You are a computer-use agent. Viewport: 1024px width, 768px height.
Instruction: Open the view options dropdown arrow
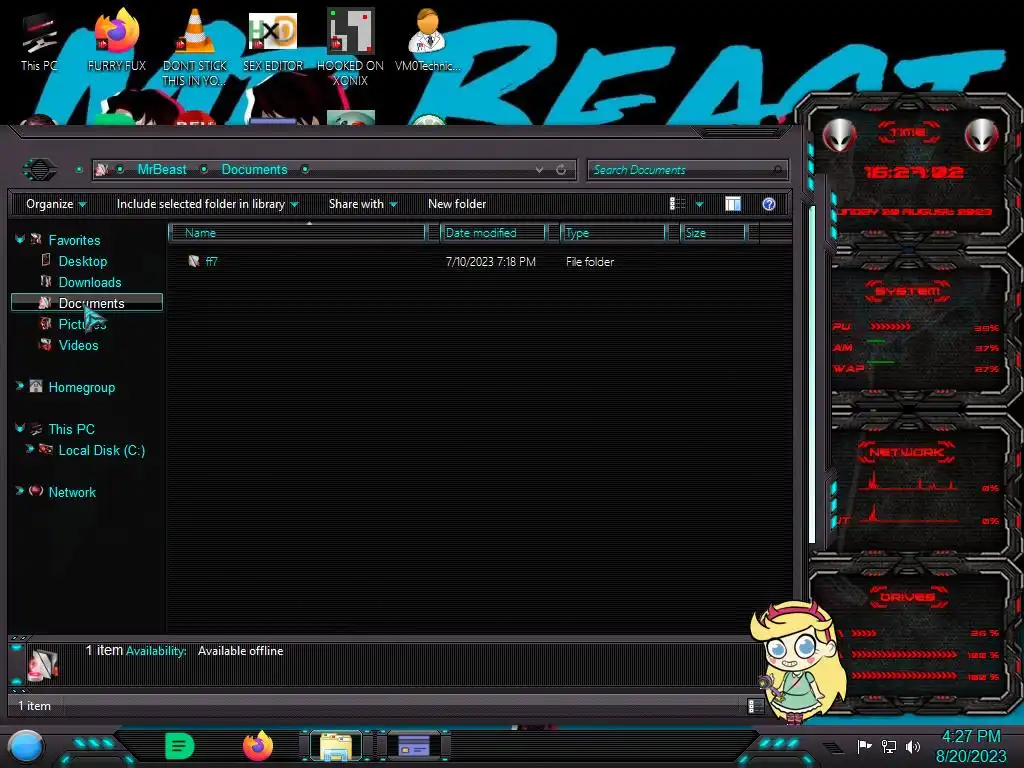(699, 204)
